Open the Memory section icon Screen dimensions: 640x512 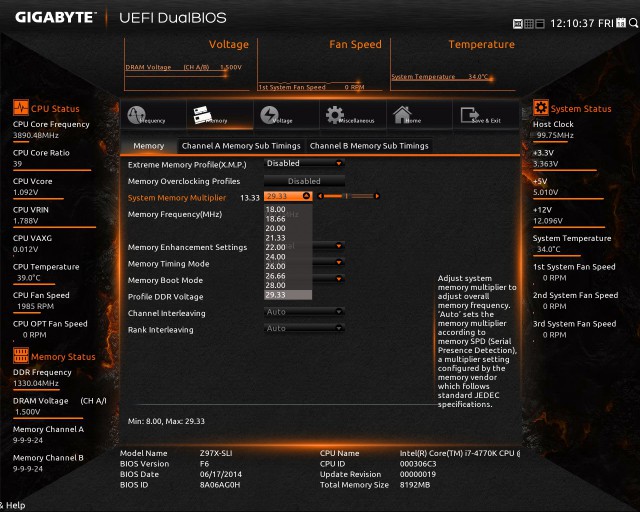(x=202, y=115)
